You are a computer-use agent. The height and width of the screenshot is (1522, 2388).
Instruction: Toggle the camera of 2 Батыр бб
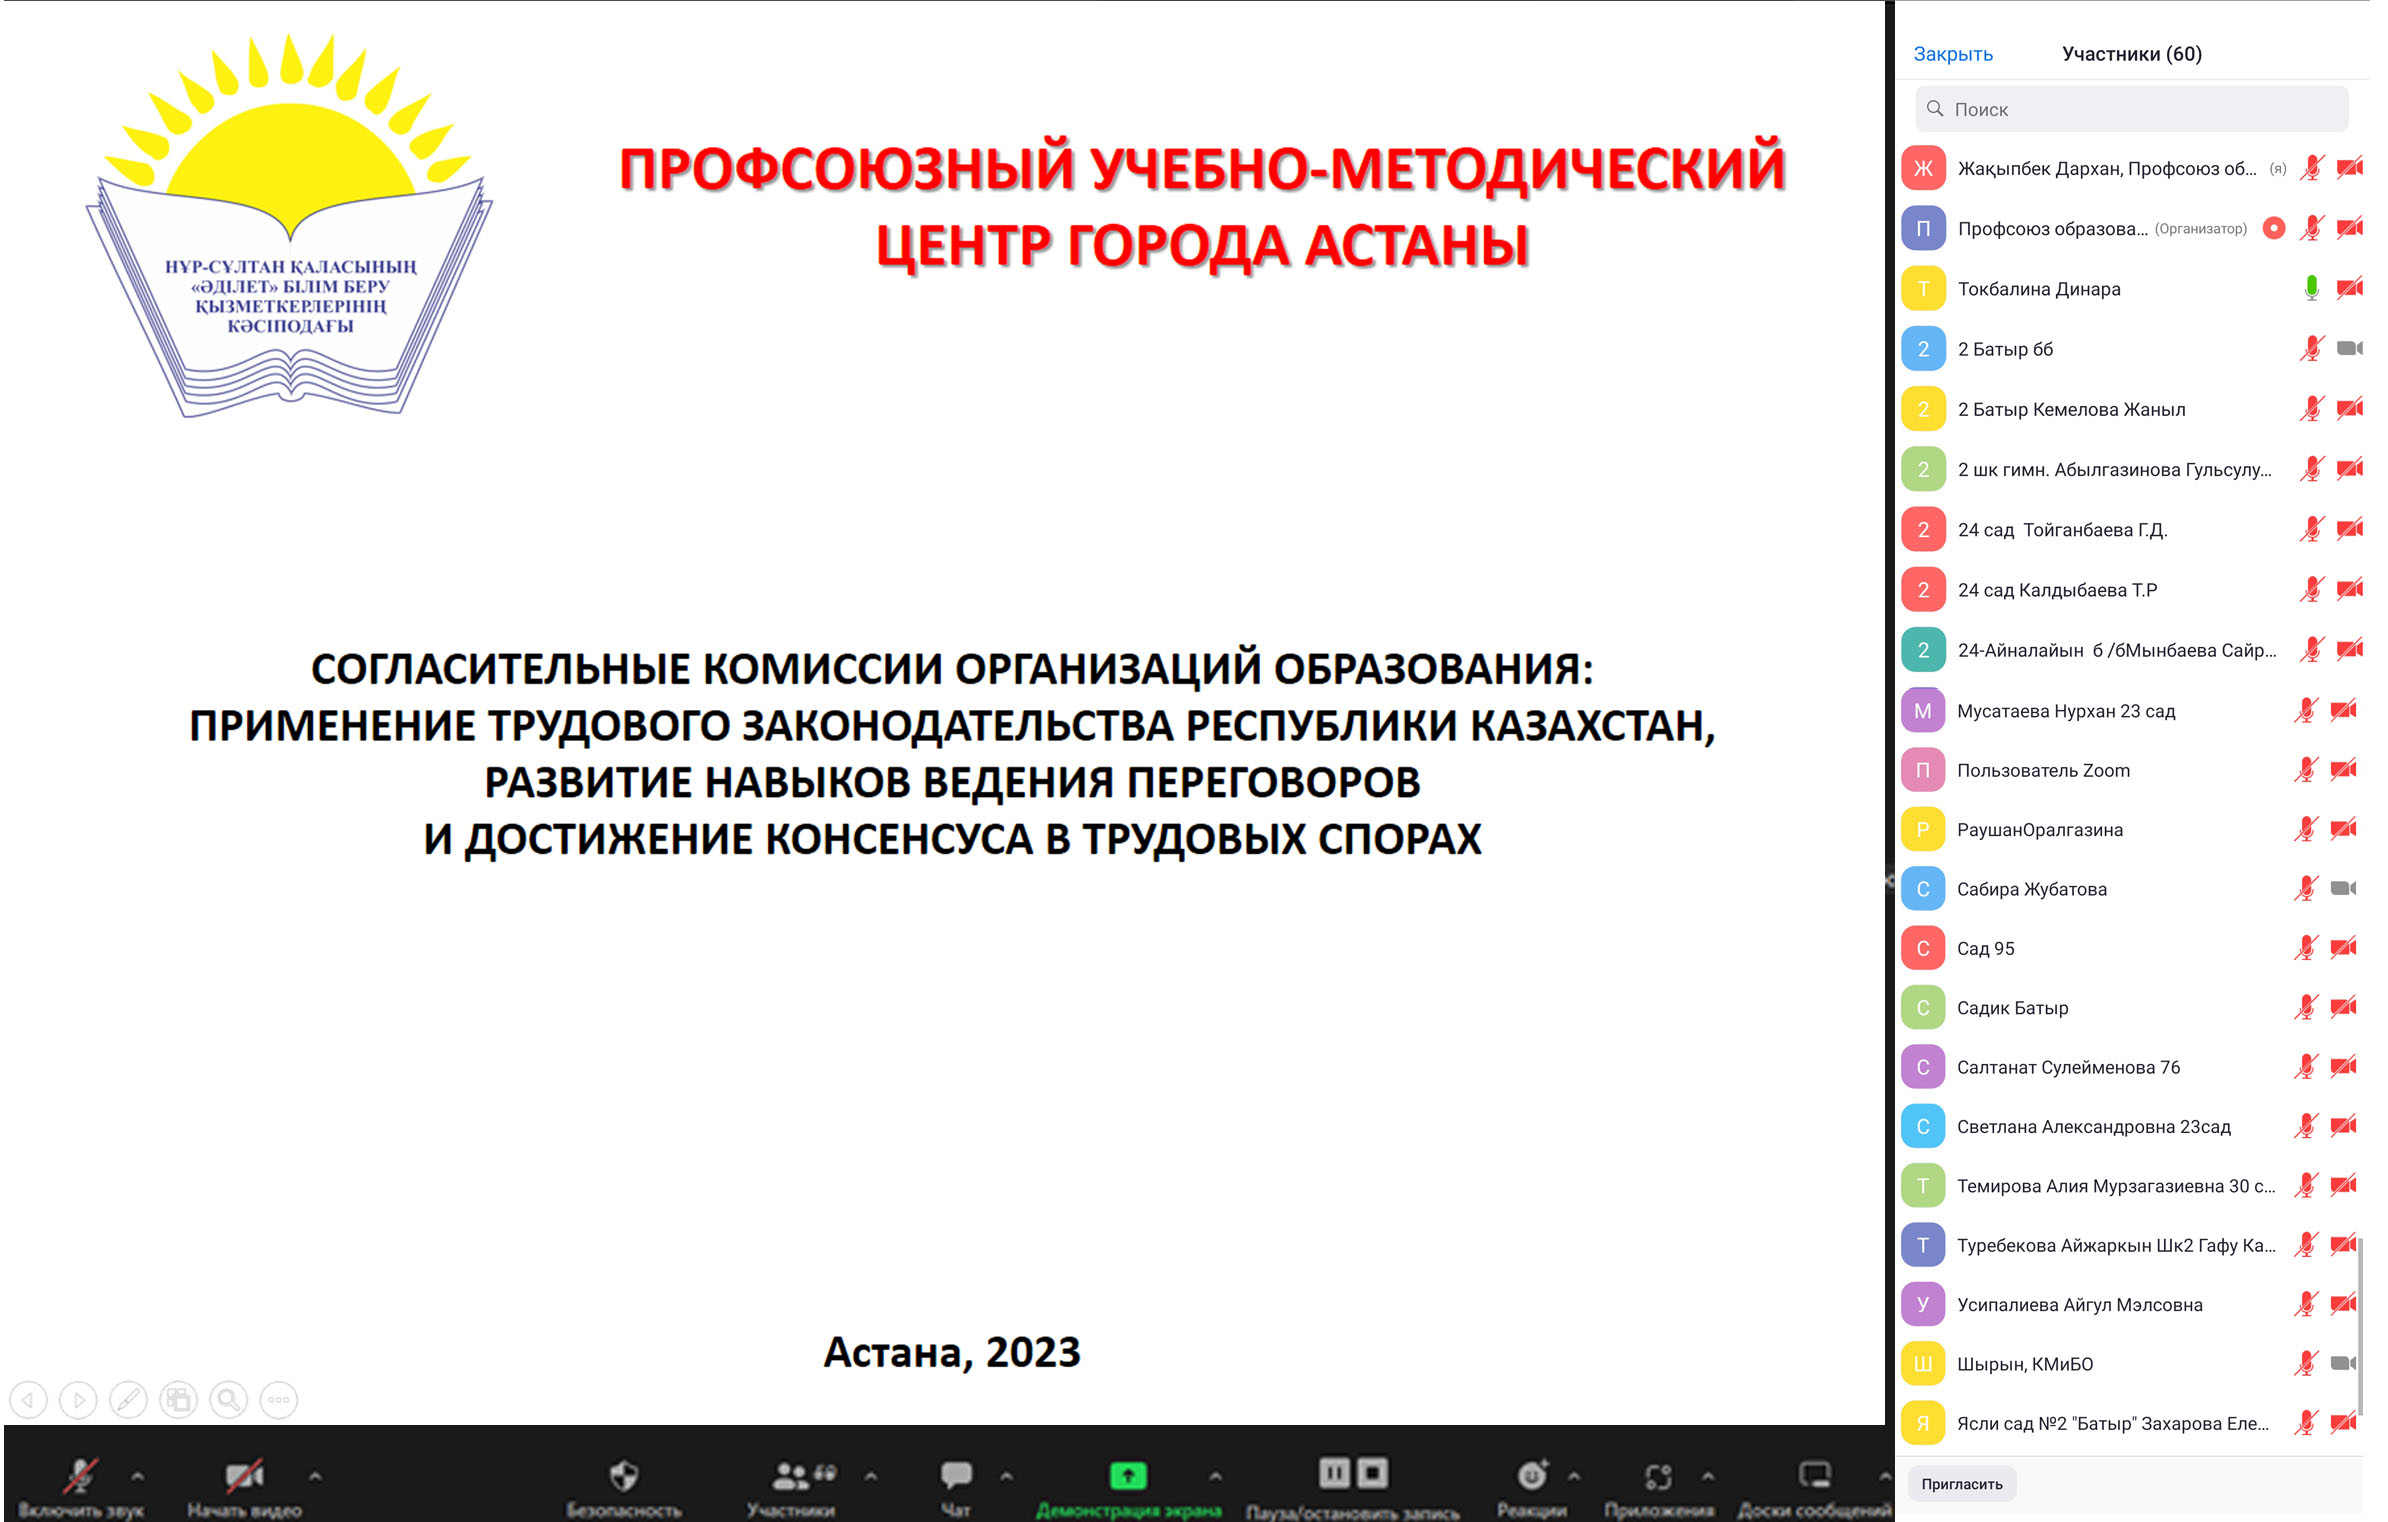click(x=2350, y=348)
